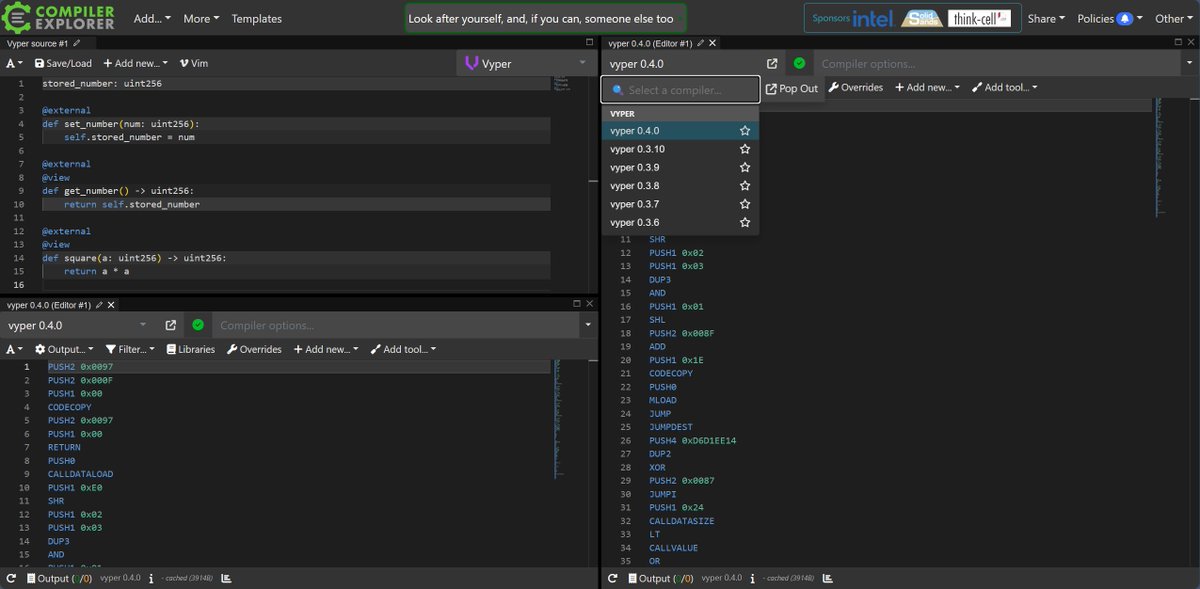Open Output in right pane status bar
1200x589 pixels.
point(661,578)
